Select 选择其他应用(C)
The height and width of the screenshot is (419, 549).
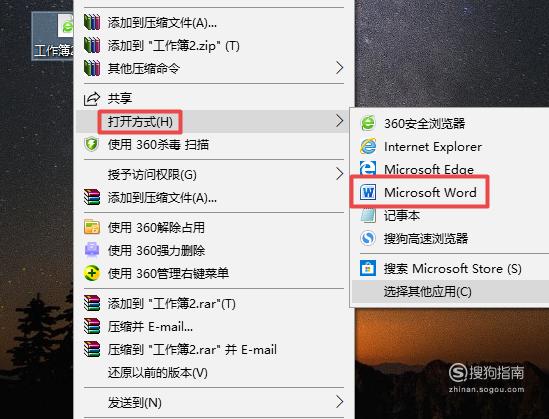coord(450,291)
